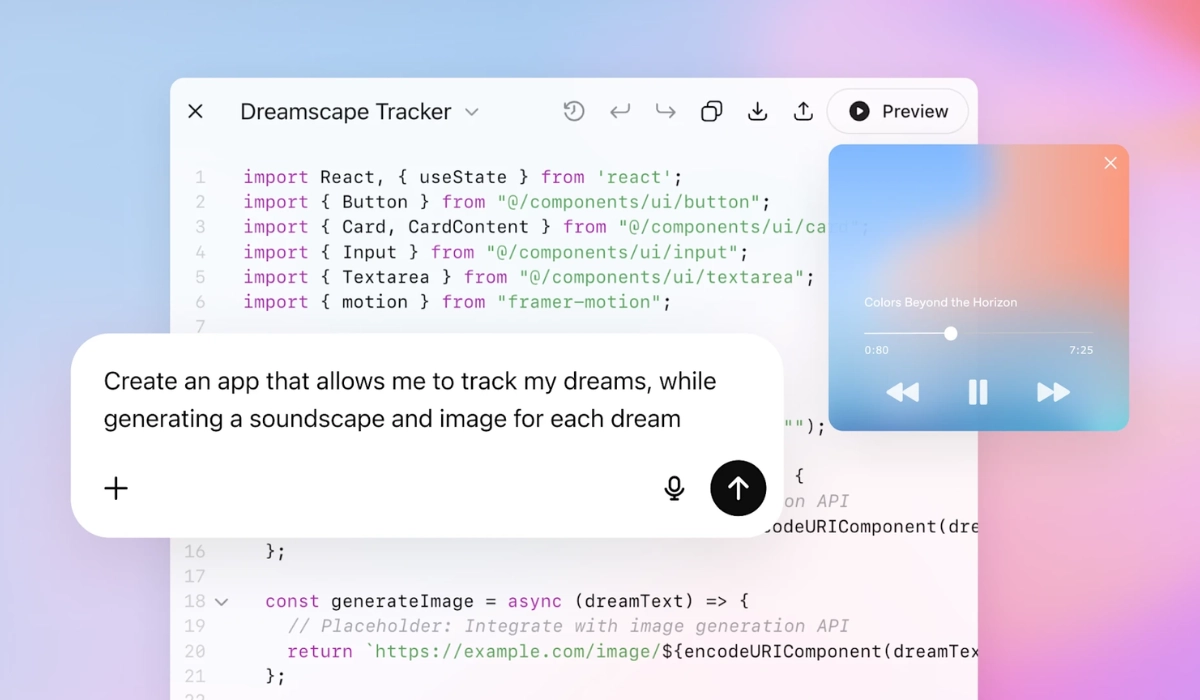
Task: Click the redo arrow icon
Action: pyautogui.click(x=666, y=112)
